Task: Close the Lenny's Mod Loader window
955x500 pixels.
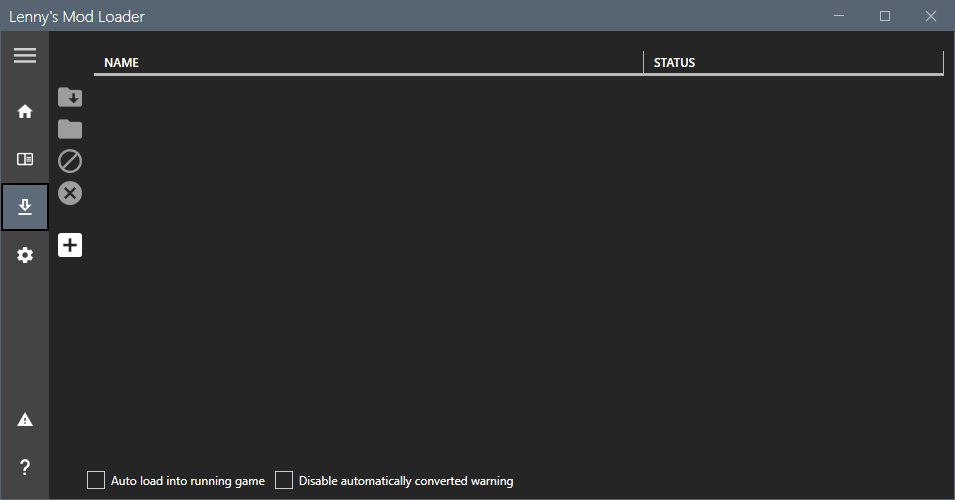Action: [931, 16]
